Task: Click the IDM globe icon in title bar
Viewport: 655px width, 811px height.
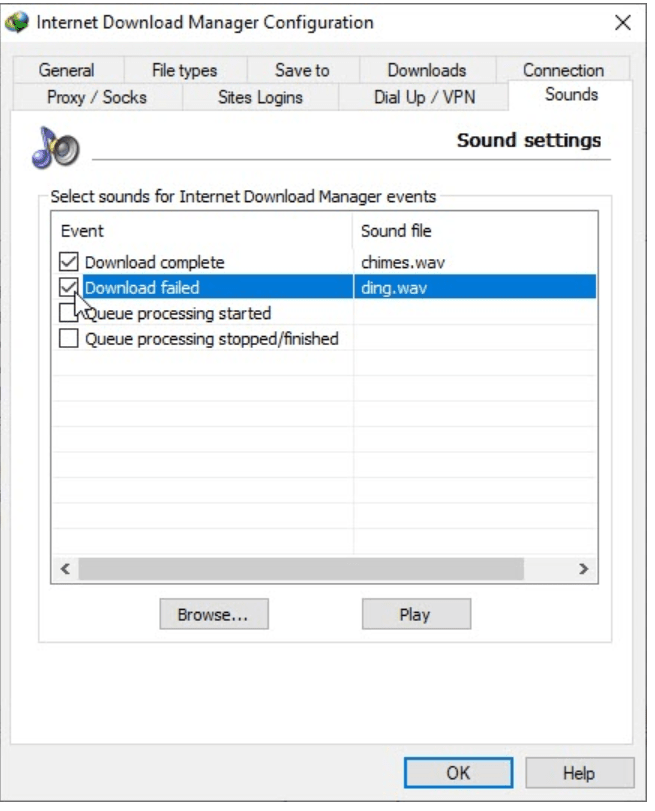Action: tap(18, 22)
